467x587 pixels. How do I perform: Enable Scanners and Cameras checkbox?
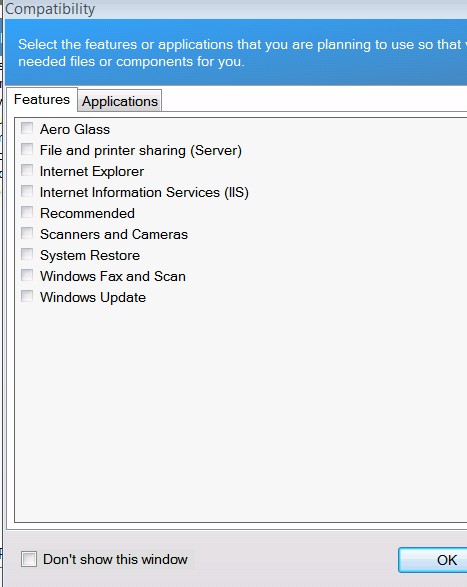coord(27,233)
